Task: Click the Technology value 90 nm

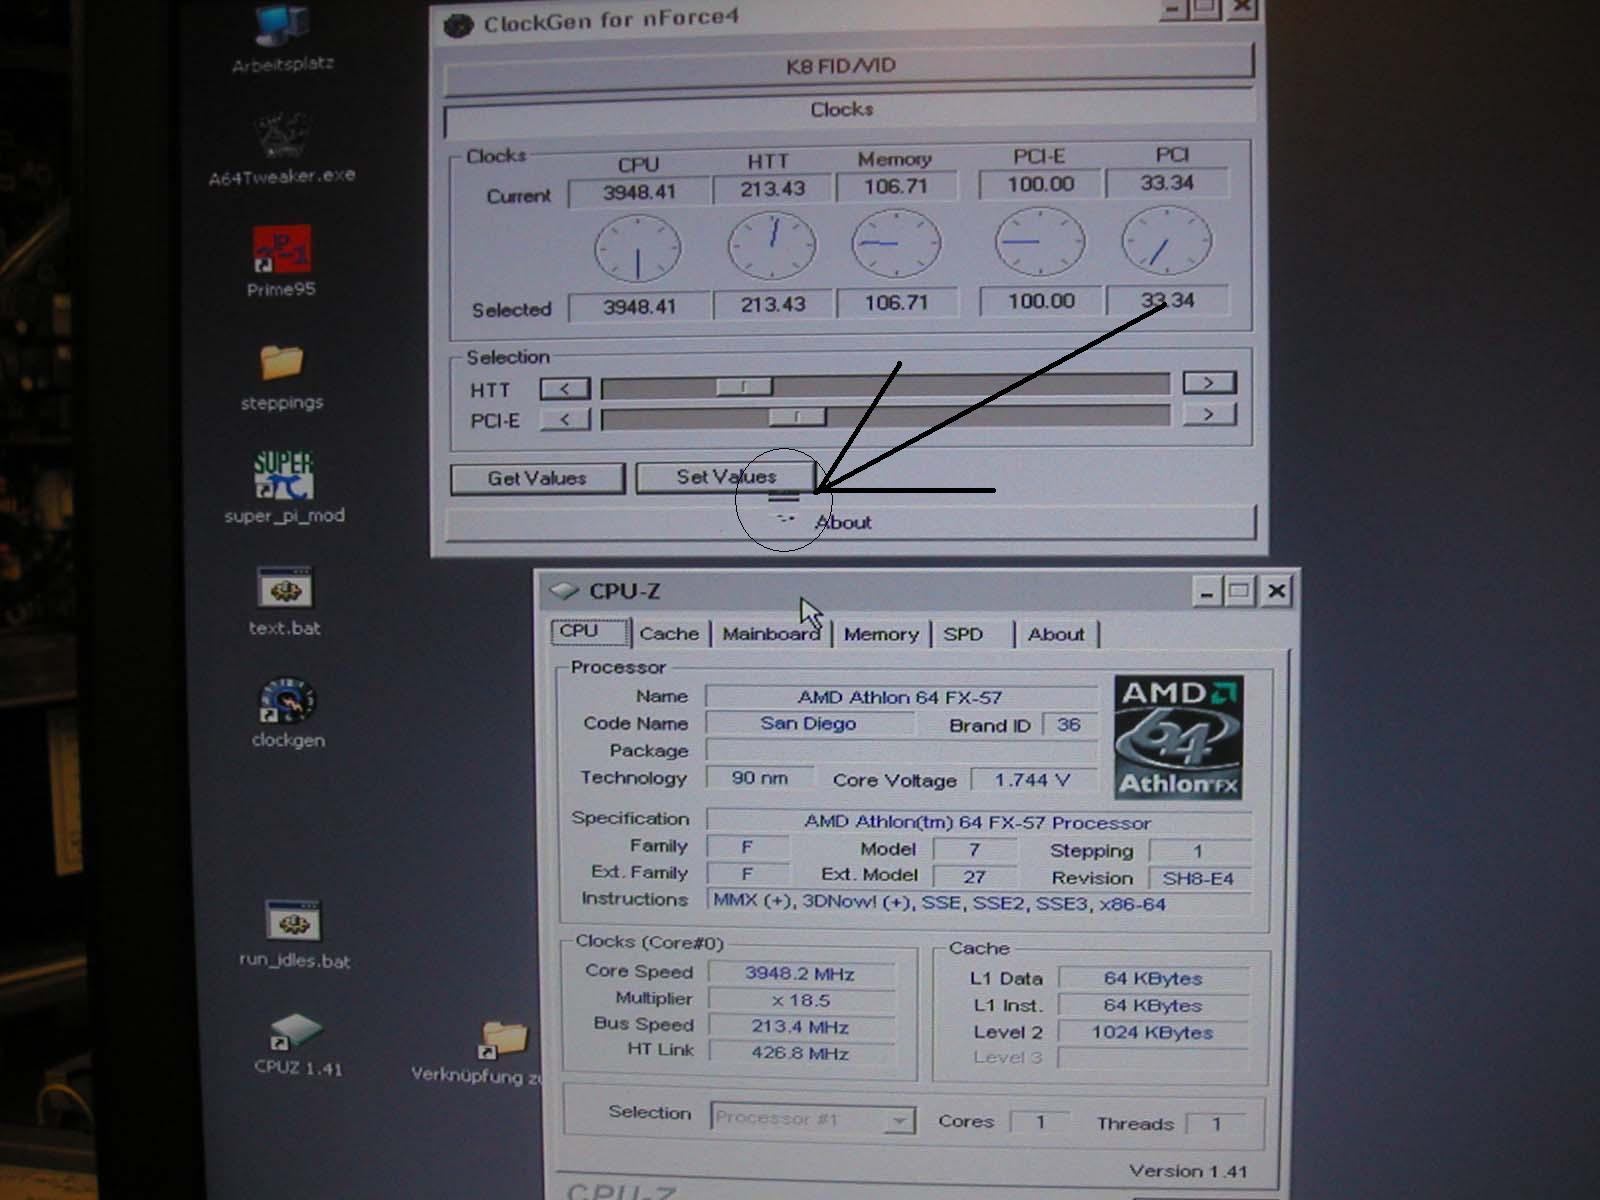Action: pos(759,778)
